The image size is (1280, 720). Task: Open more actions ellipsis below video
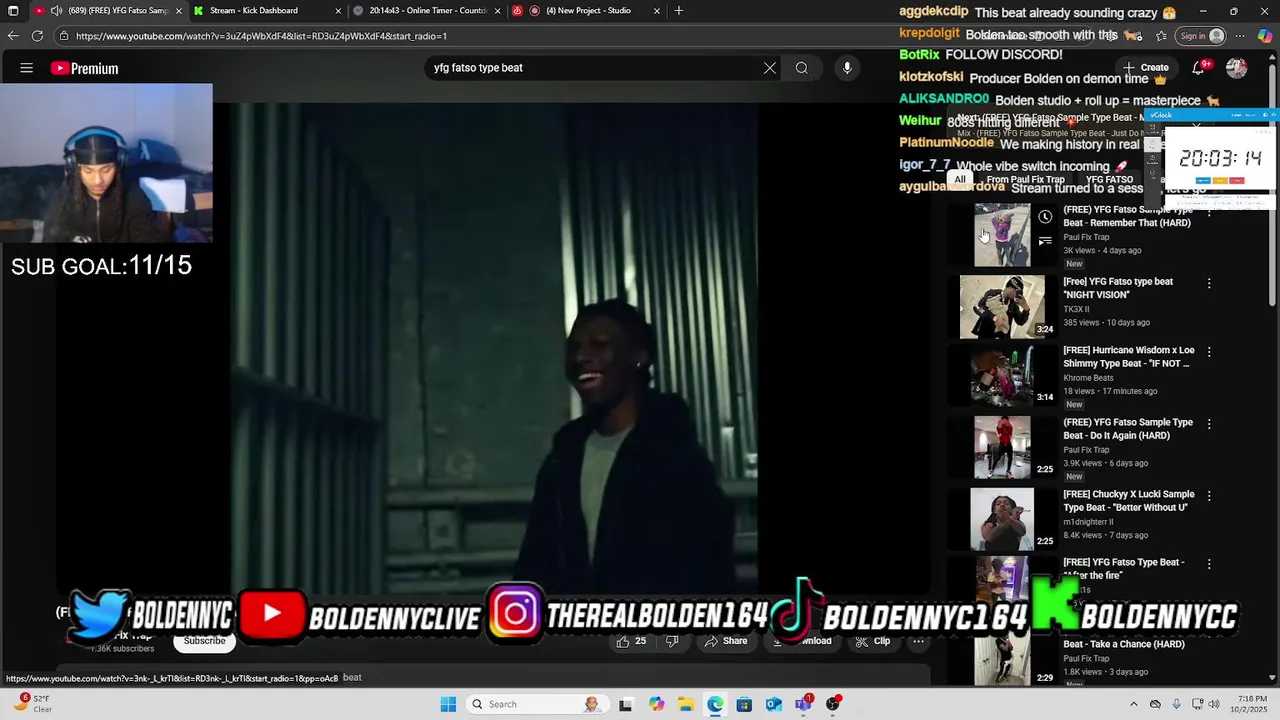[918, 641]
